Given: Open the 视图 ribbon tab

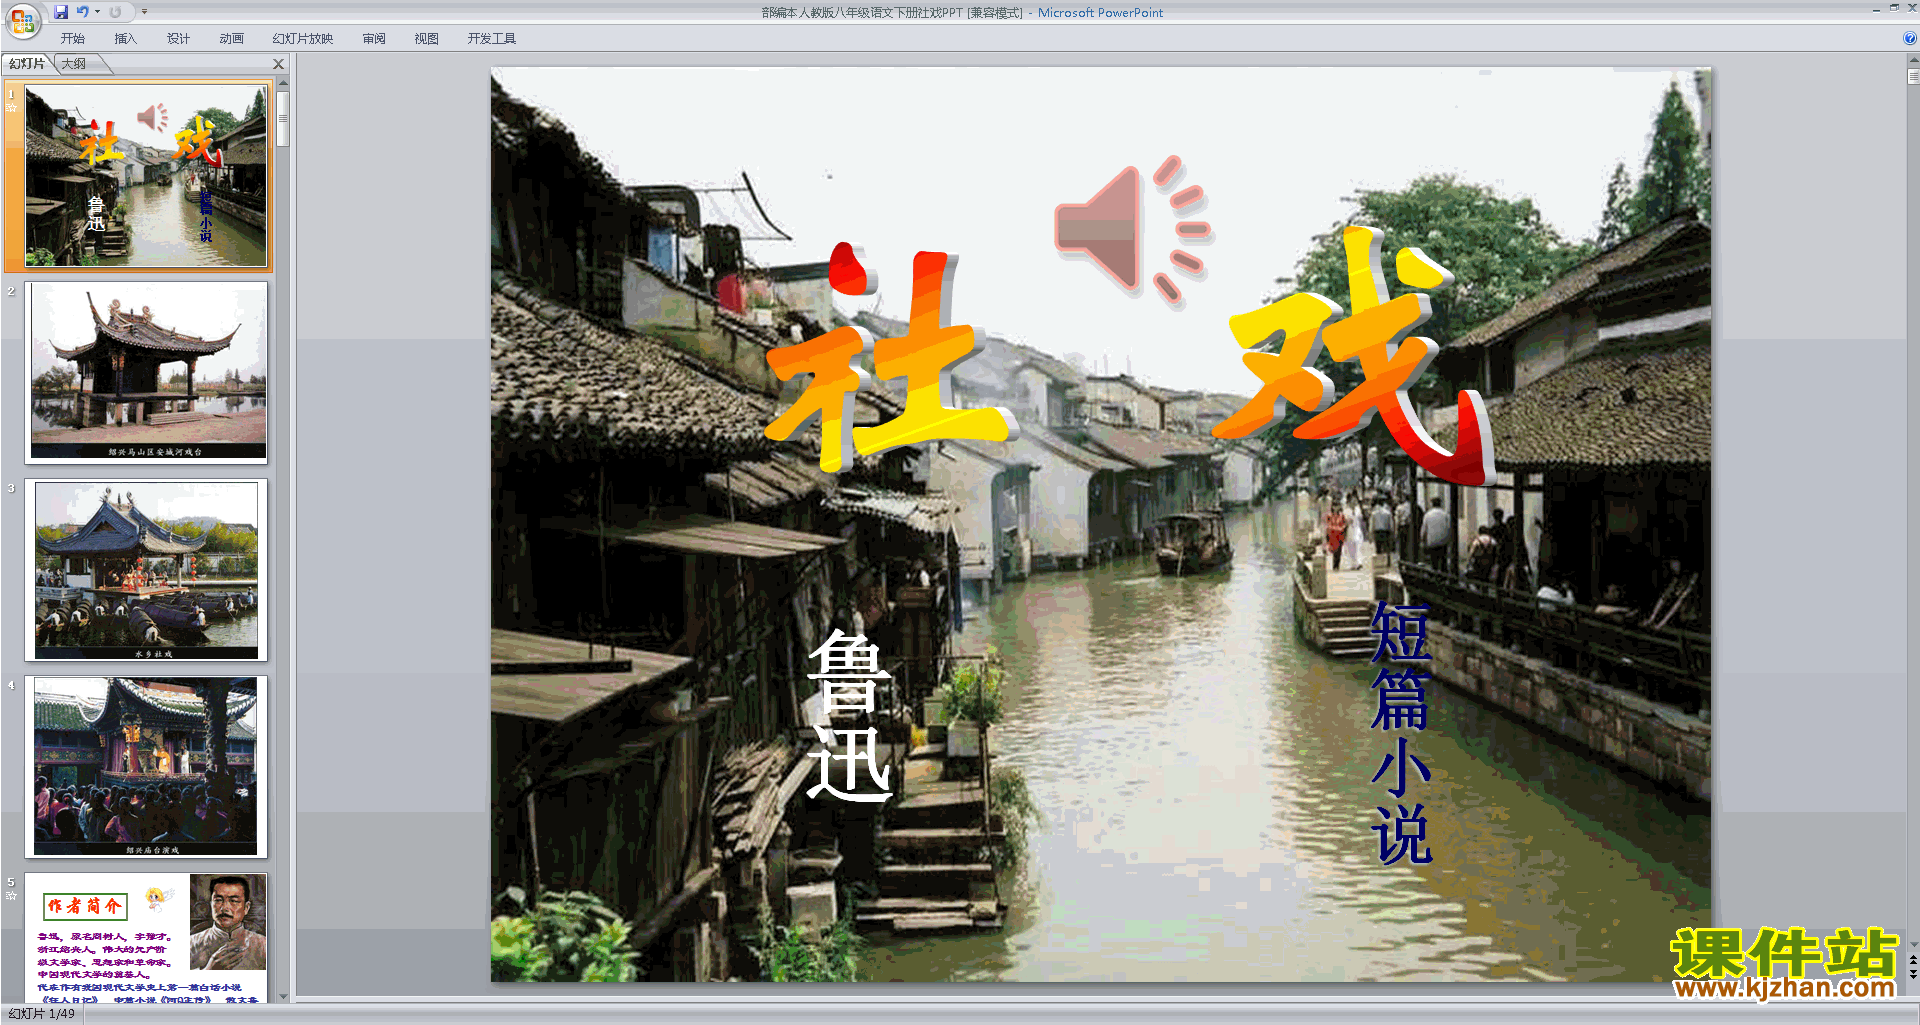Looking at the screenshot, I should (x=427, y=39).
